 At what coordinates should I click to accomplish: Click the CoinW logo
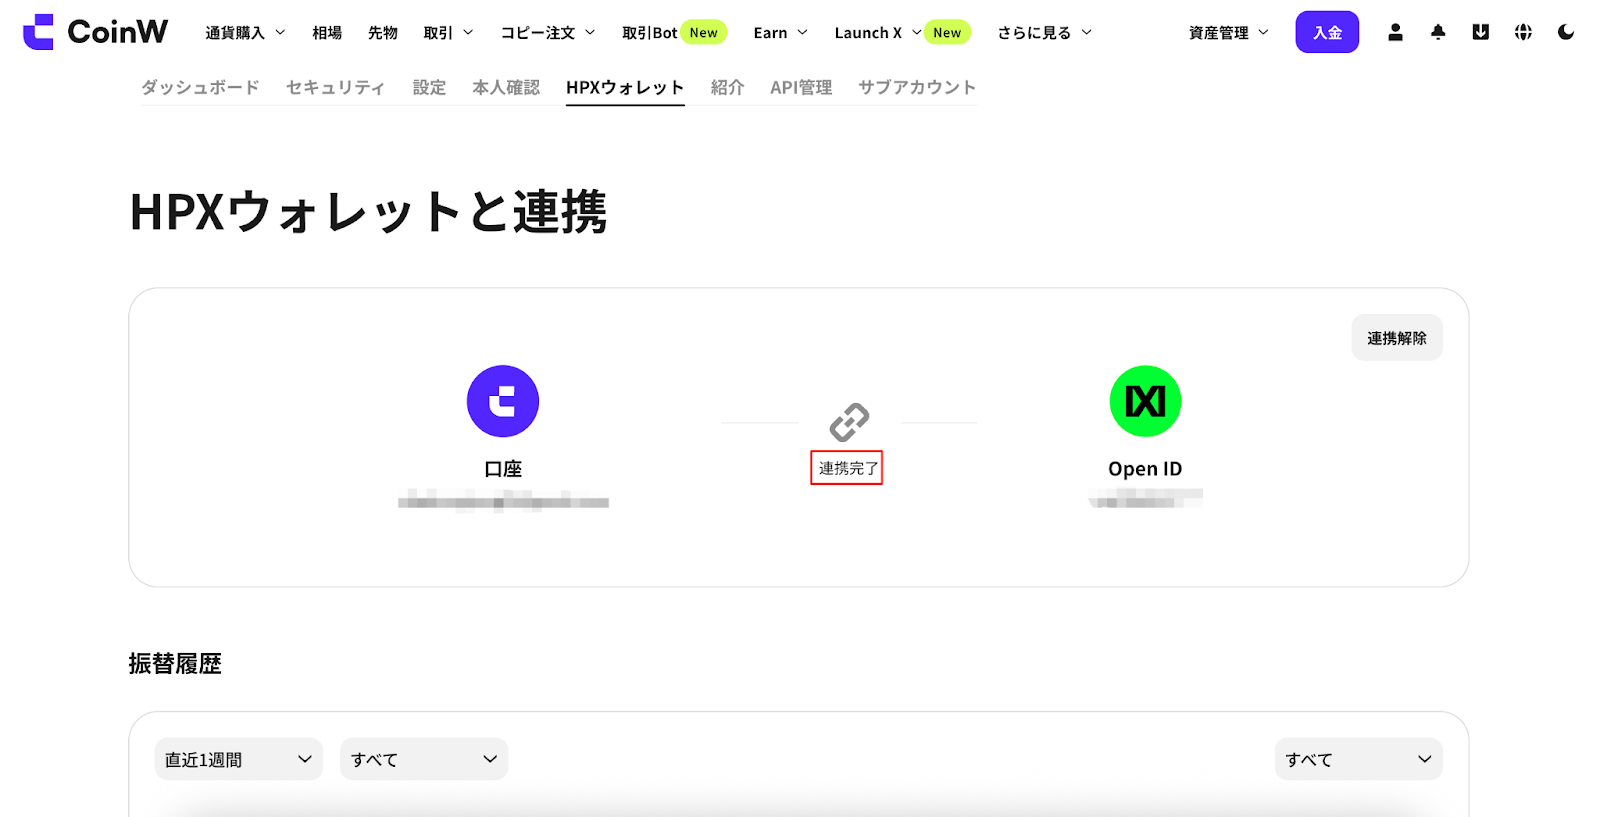click(x=96, y=32)
